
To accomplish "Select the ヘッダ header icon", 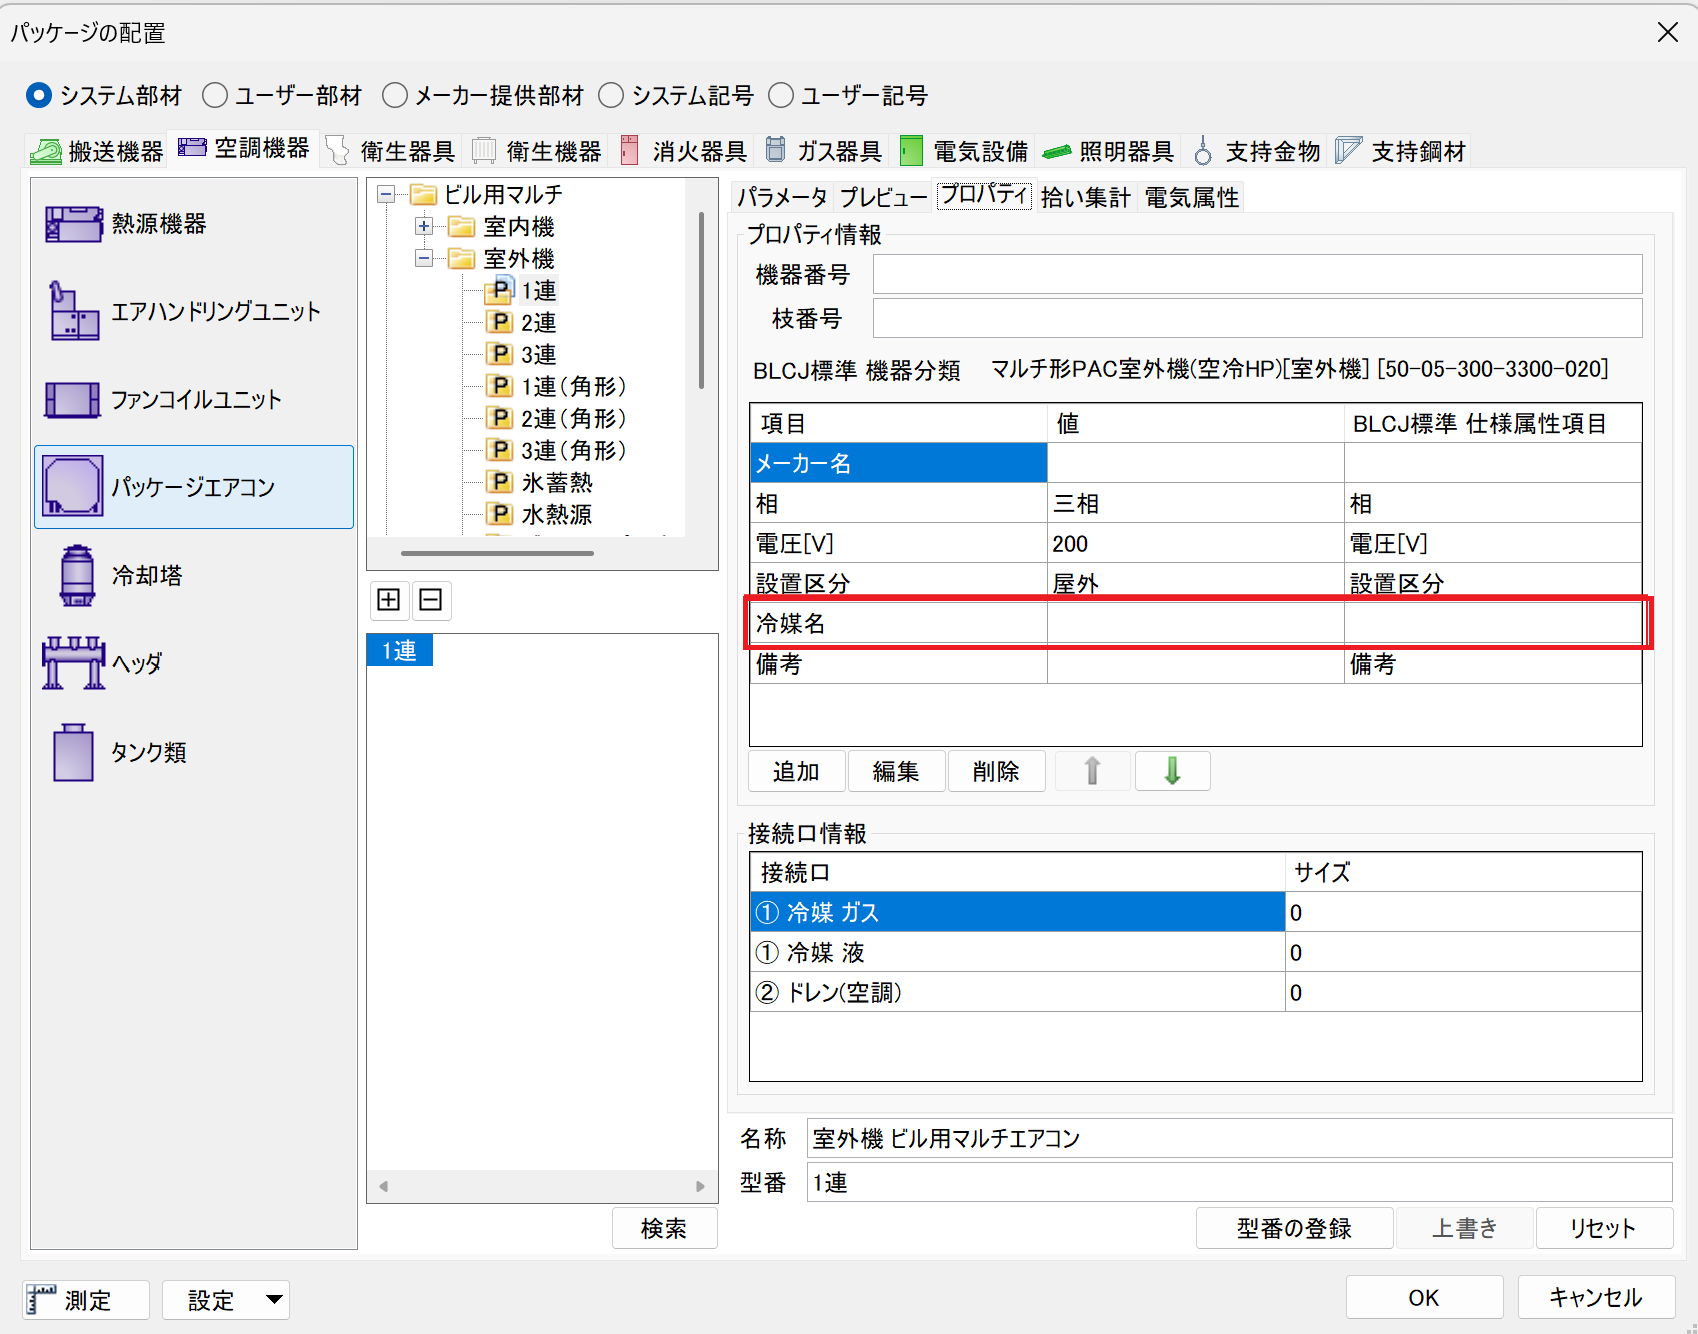I will [73, 663].
